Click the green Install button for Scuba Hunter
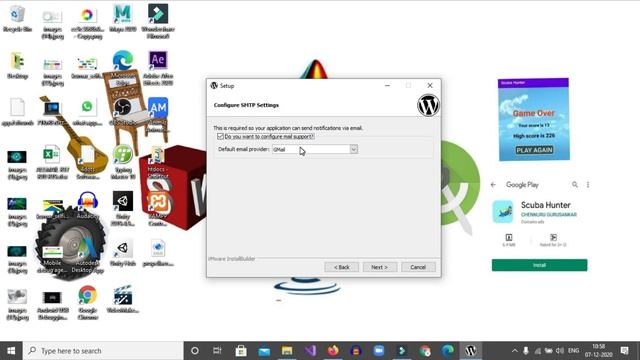Viewport: 640px width, 360px height. (539, 265)
